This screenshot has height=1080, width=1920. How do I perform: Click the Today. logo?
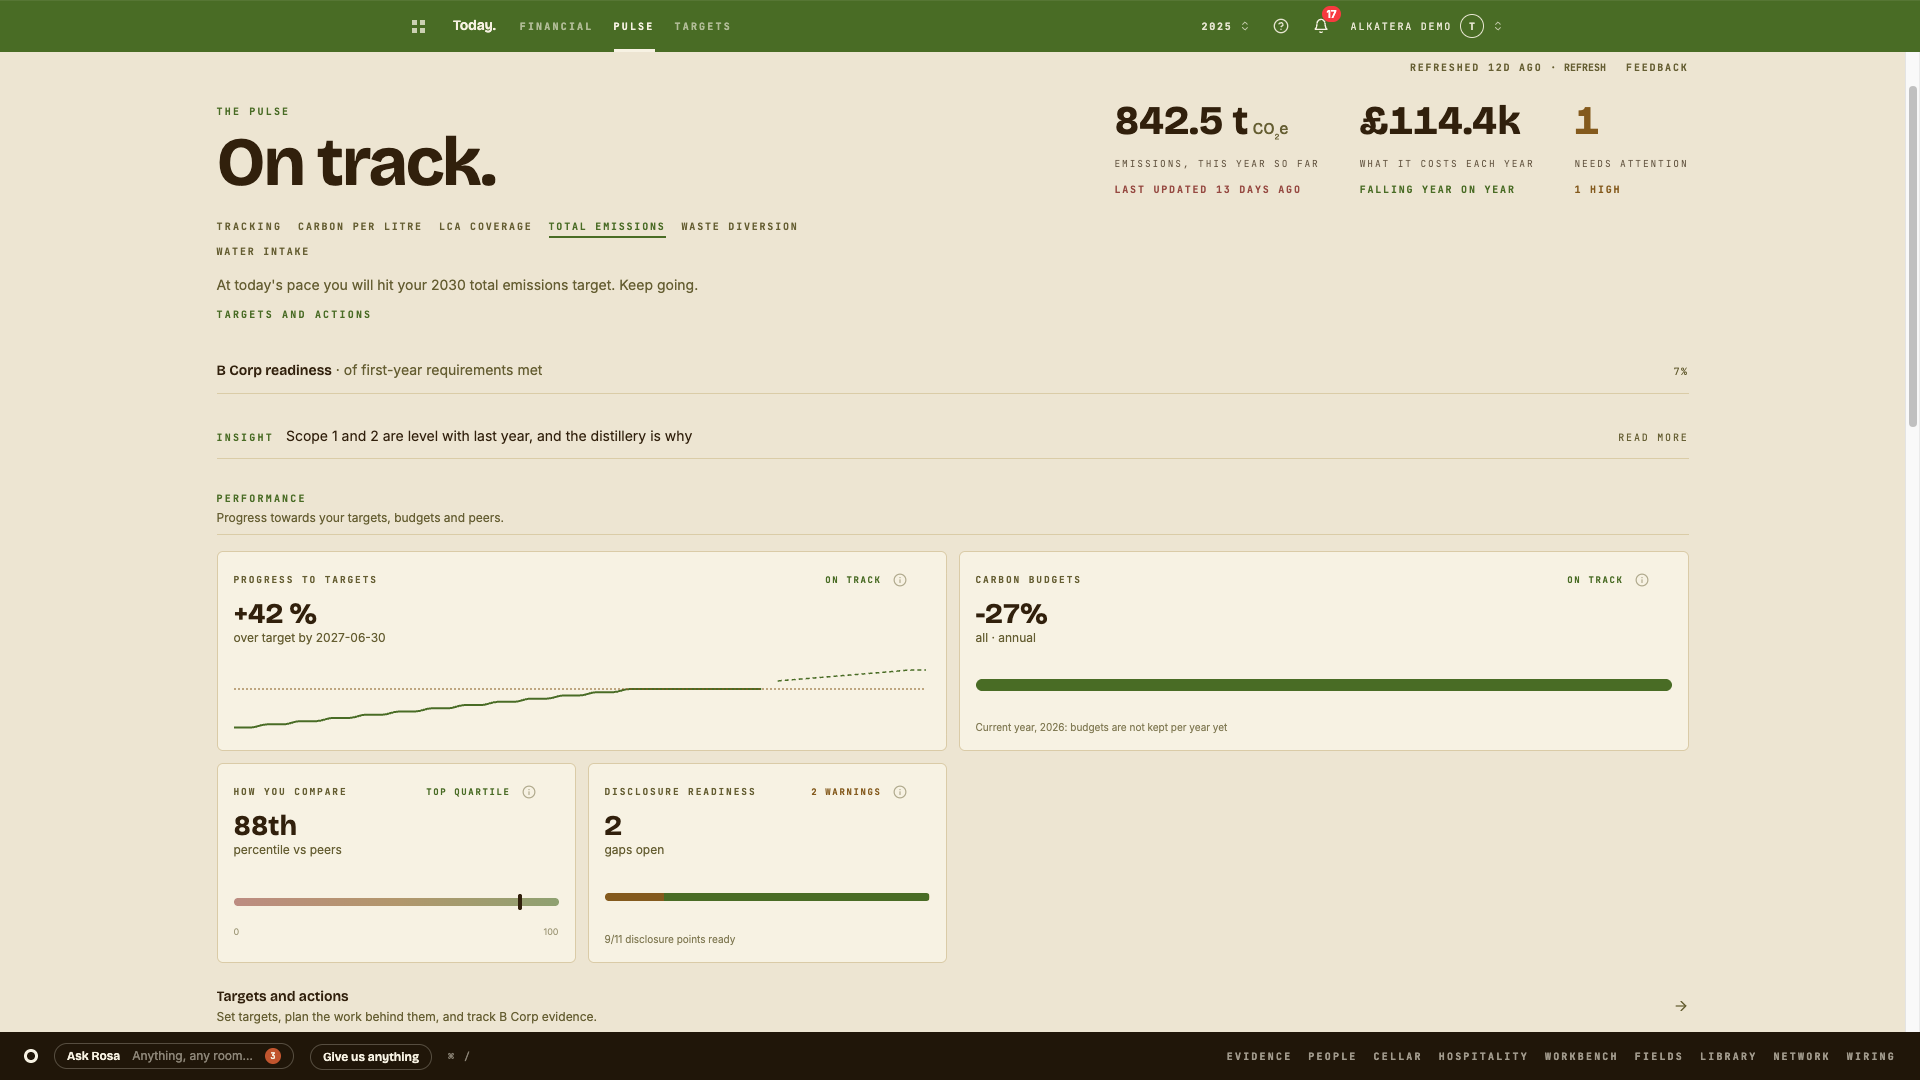point(474,26)
